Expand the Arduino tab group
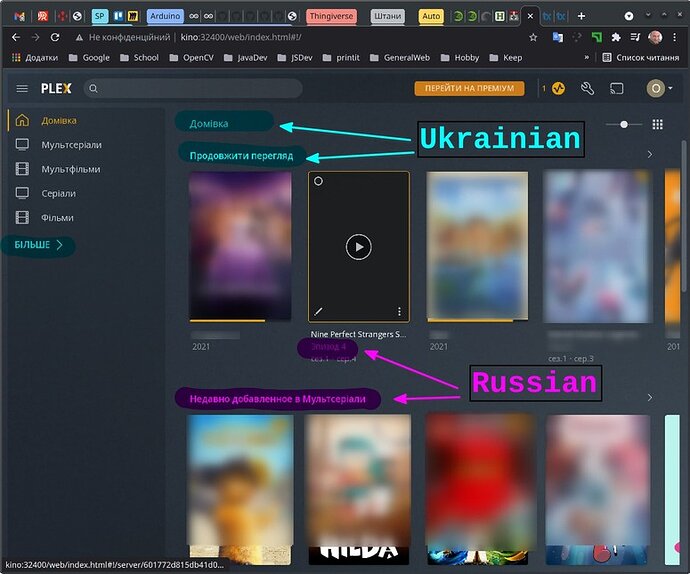This screenshot has height=574, width=690. [165, 16]
